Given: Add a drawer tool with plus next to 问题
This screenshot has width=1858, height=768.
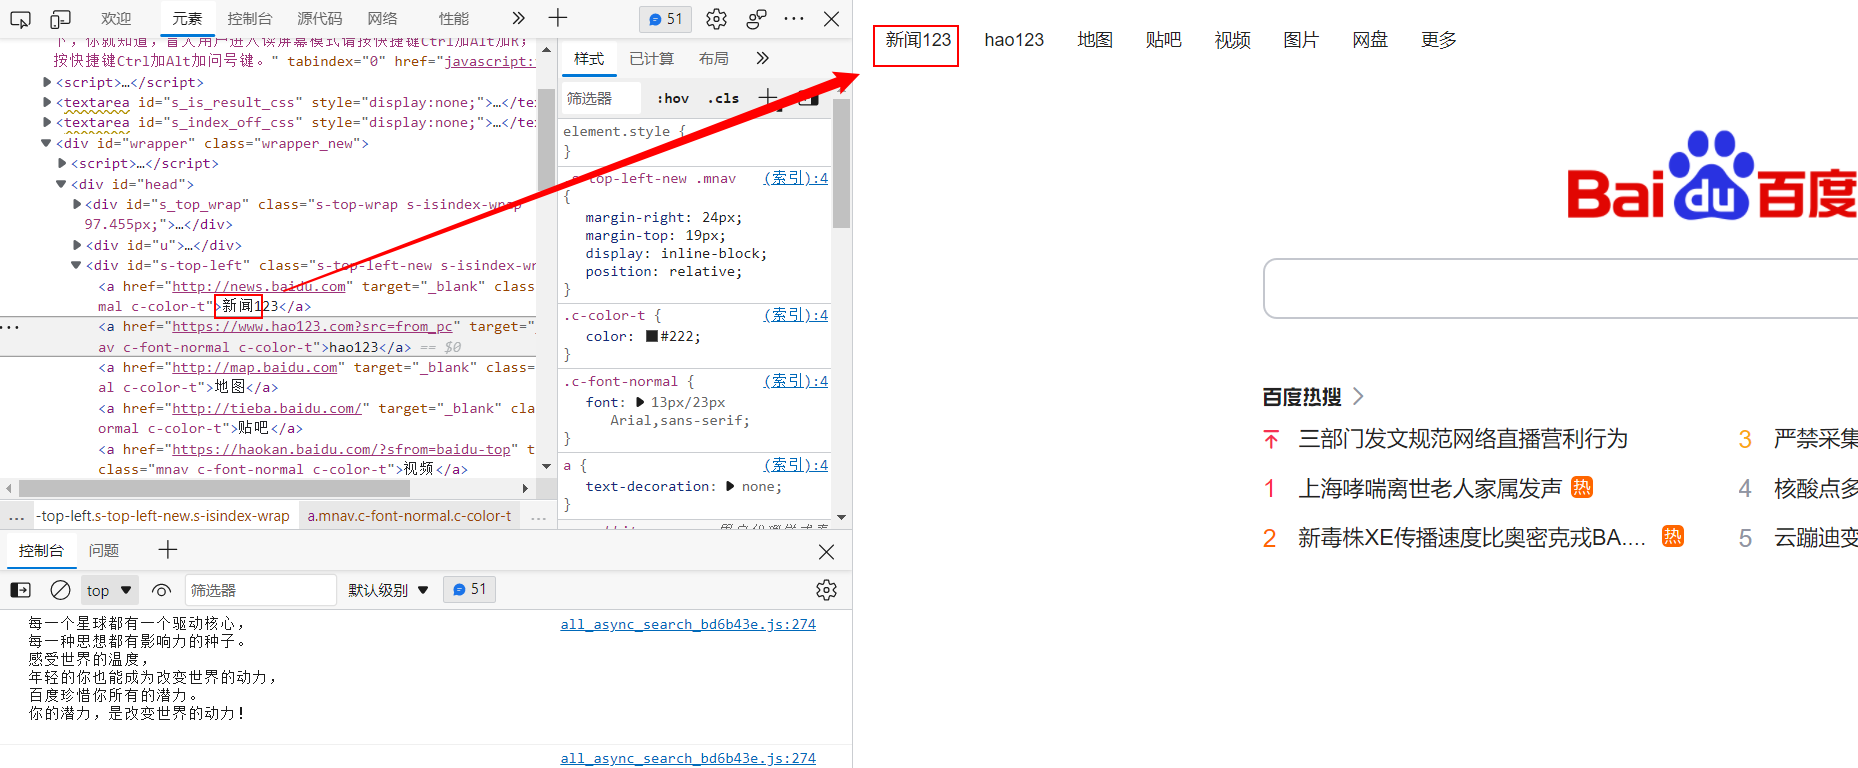Looking at the screenshot, I should click(168, 550).
